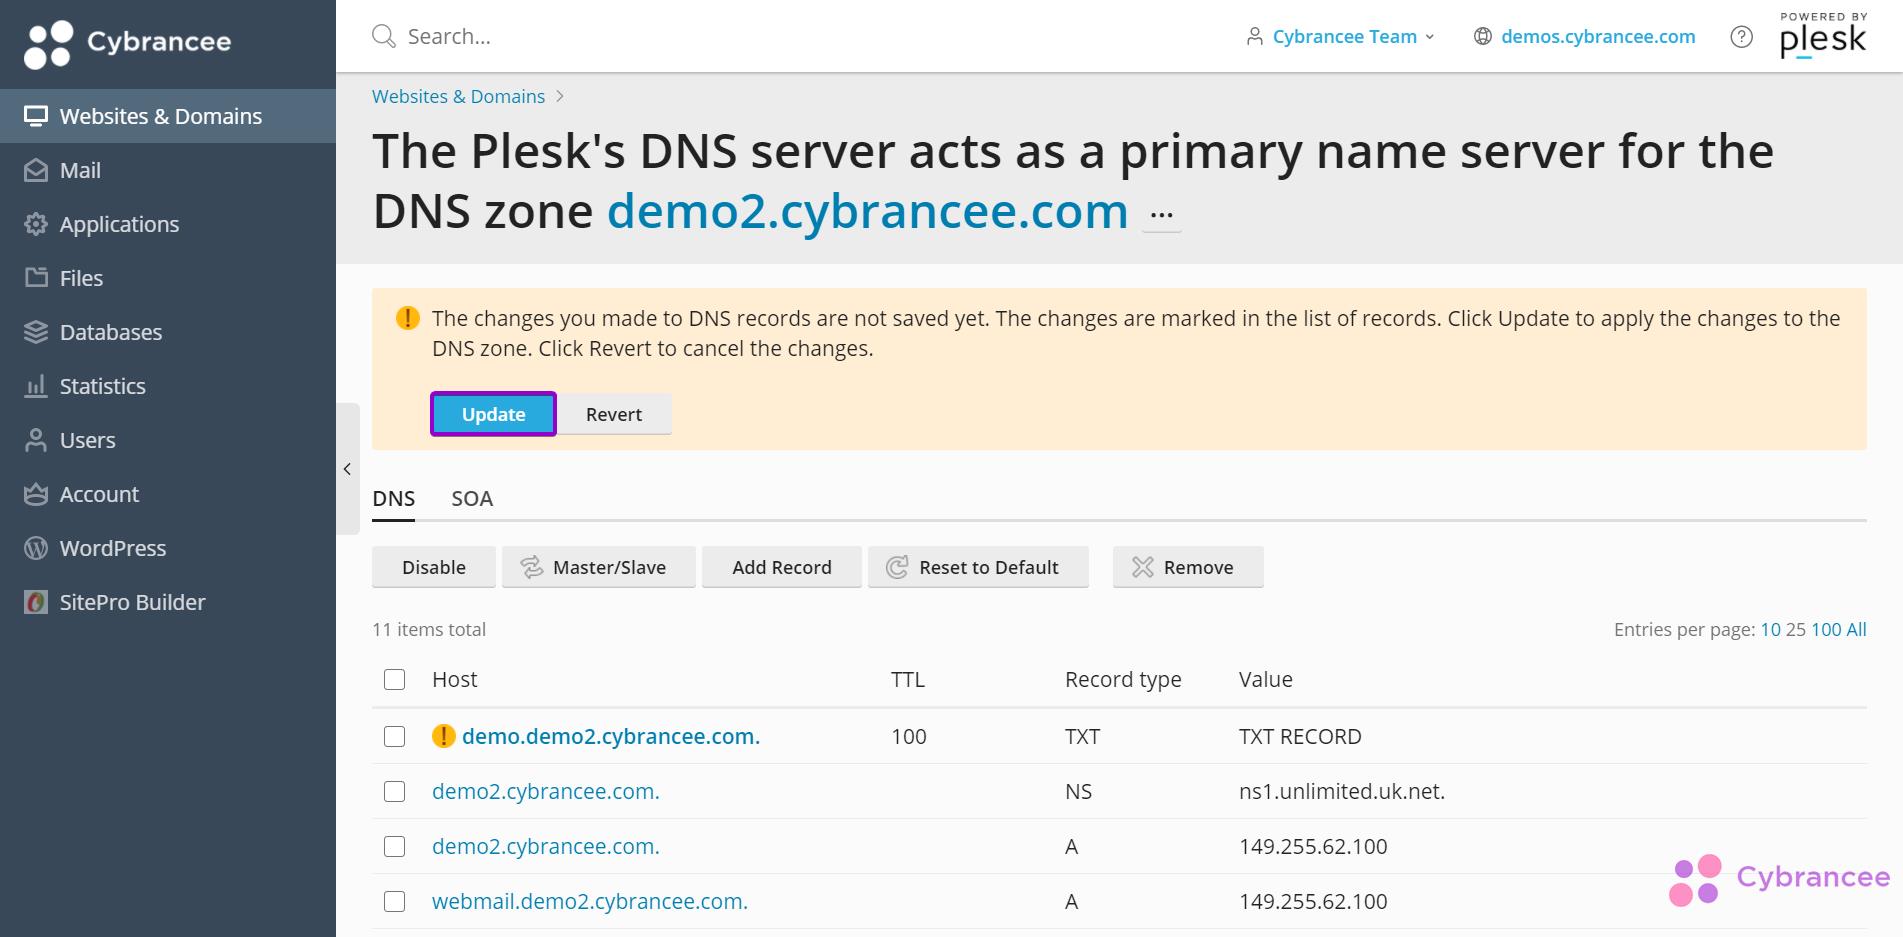Click the Update button
This screenshot has height=937, width=1903.
pyautogui.click(x=493, y=414)
